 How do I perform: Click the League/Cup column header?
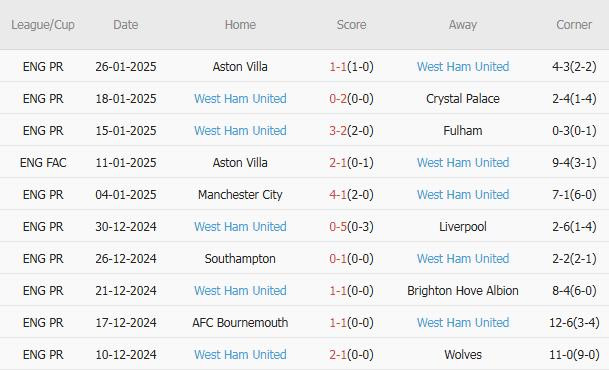43,24
